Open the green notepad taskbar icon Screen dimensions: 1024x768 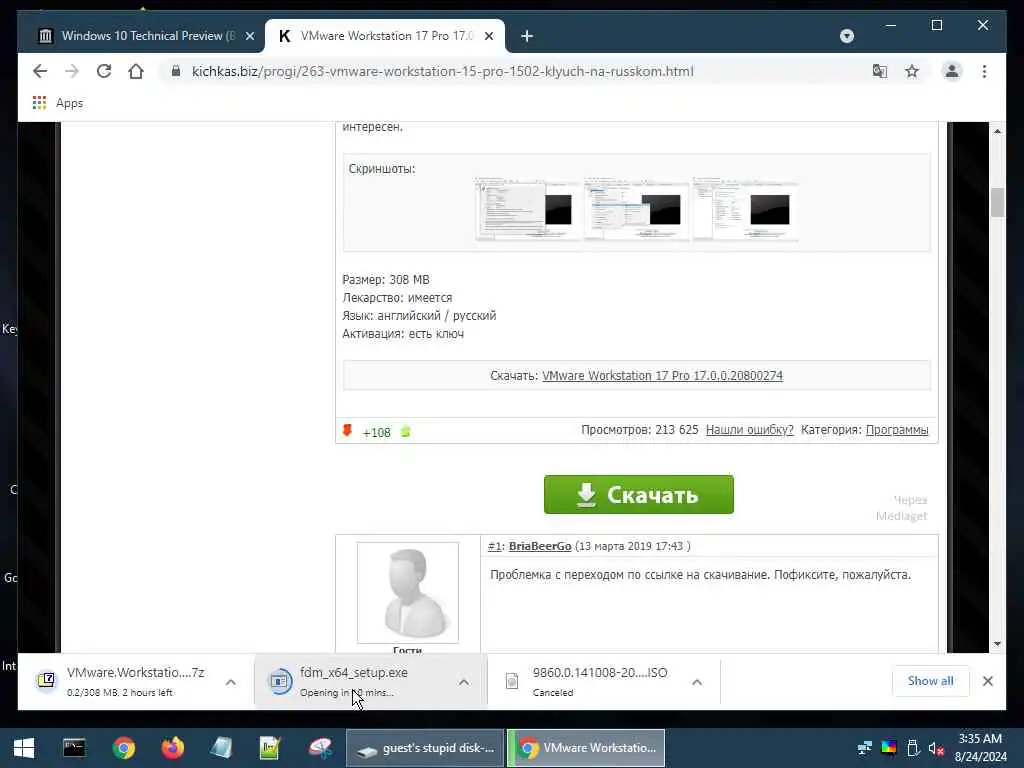coord(270,748)
